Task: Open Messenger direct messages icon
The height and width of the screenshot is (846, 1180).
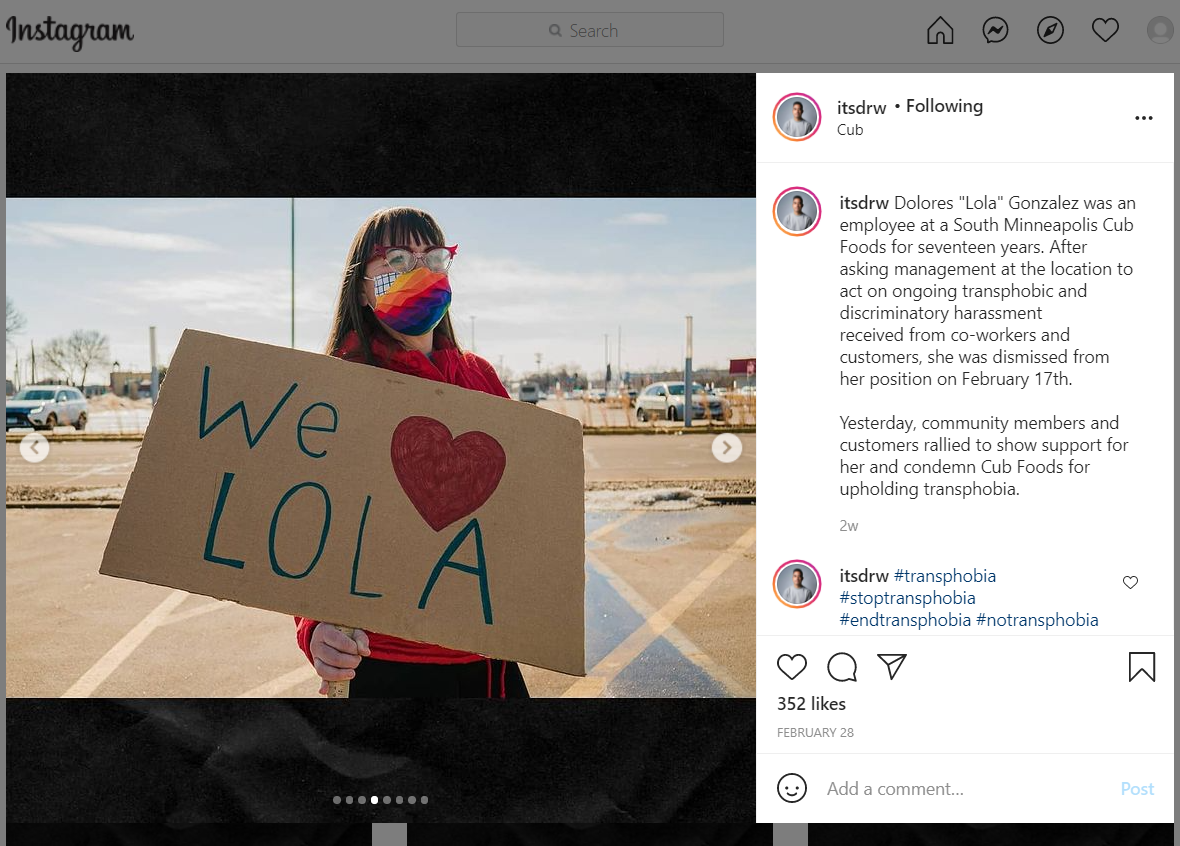Action: pyautogui.click(x=995, y=31)
